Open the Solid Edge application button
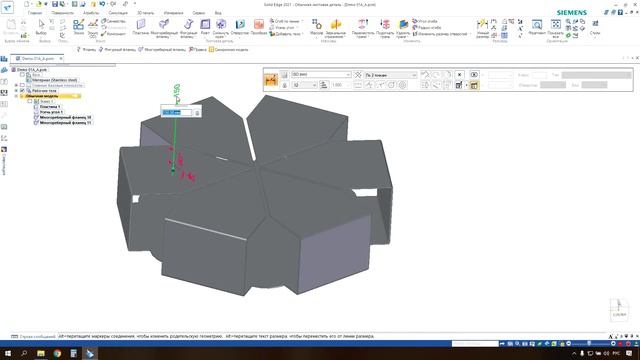The image size is (640, 360). (7, 7)
